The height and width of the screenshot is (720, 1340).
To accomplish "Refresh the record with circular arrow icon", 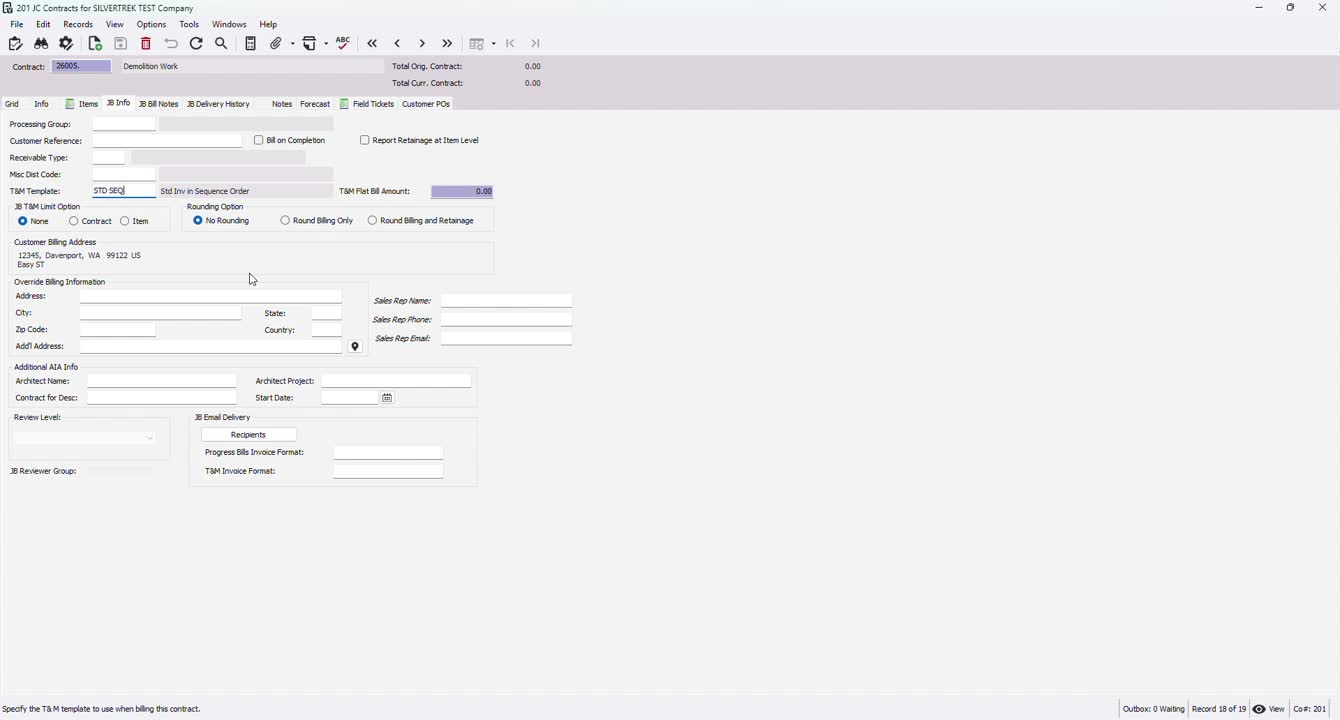I will click(x=197, y=44).
